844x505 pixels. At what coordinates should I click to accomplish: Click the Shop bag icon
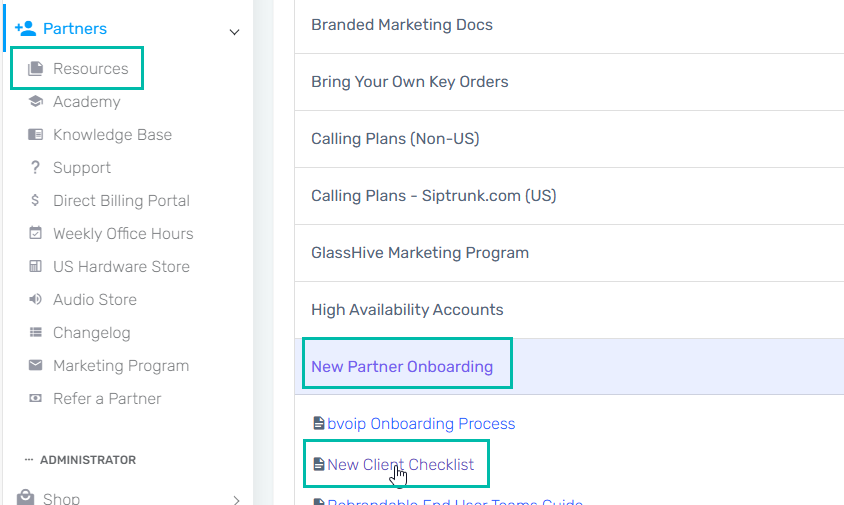(x=25, y=497)
